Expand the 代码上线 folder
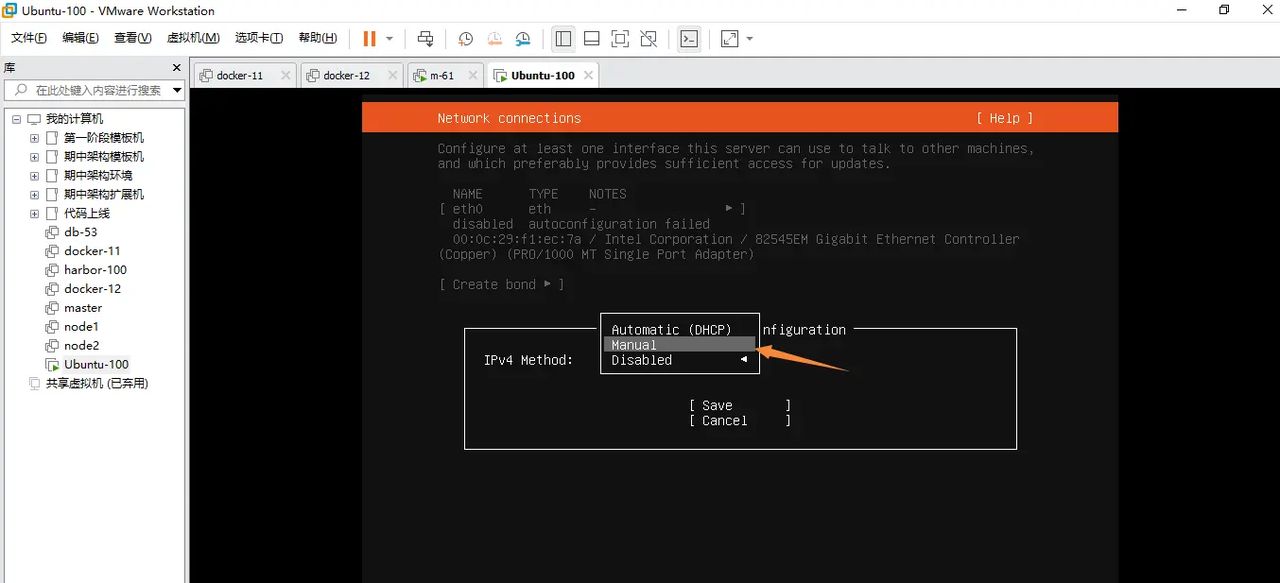The width and height of the screenshot is (1280, 583). point(33,213)
